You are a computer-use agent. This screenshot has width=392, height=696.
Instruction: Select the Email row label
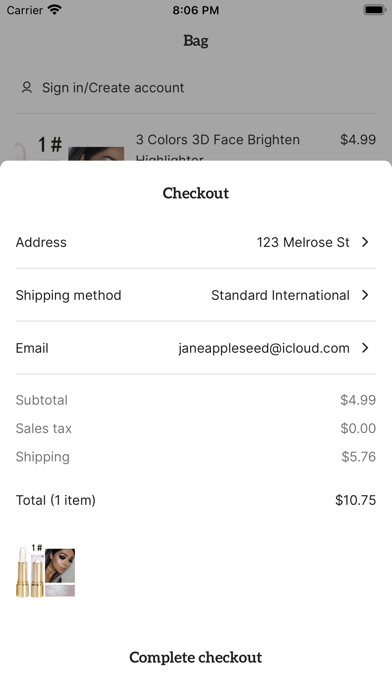point(32,348)
